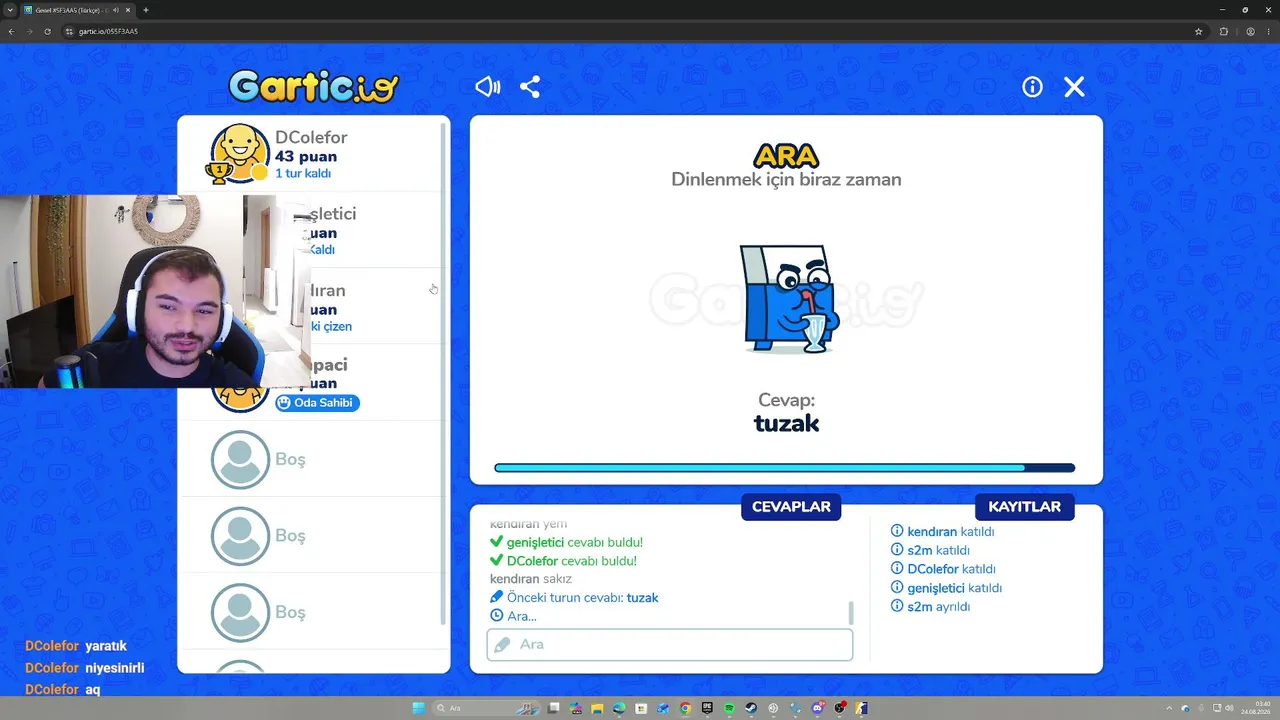Click the 'genişletici katıldı' log entry
This screenshot has height=720, width=1280.
pos(946,588)
